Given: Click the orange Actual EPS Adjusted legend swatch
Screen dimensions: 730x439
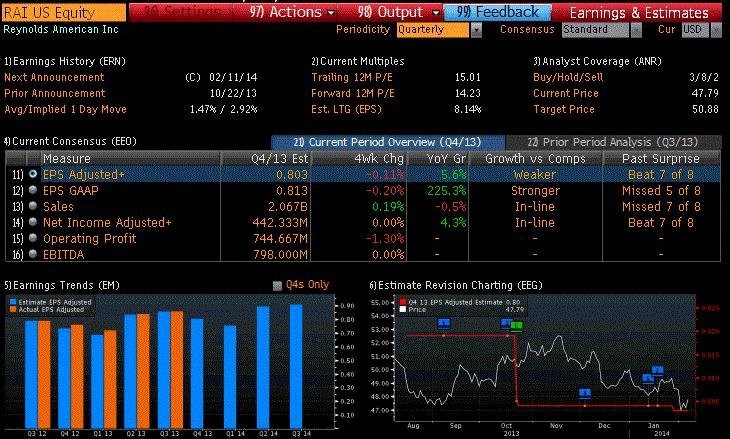Looking at the screenshot, I should click(13, 310).
